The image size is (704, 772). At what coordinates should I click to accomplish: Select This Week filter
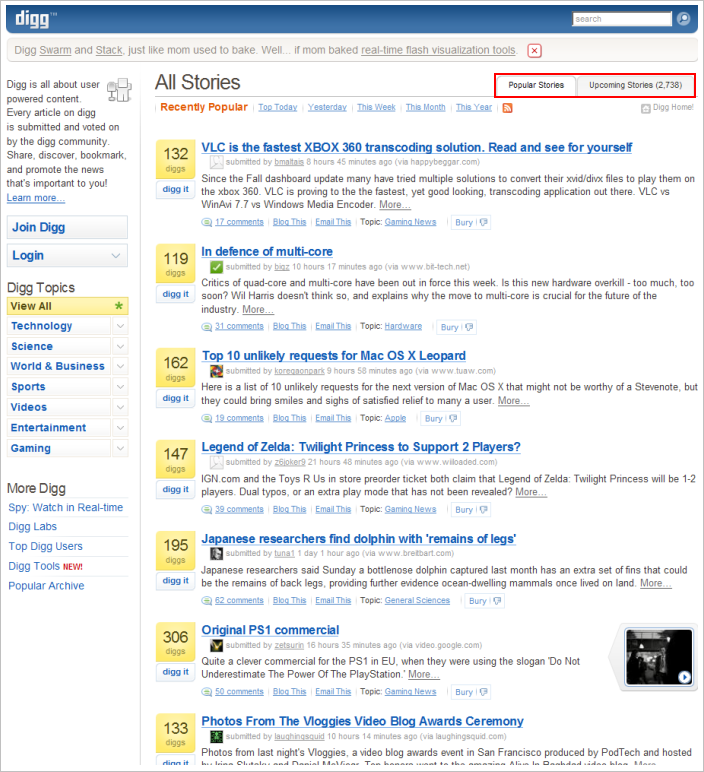coord(376,107)
